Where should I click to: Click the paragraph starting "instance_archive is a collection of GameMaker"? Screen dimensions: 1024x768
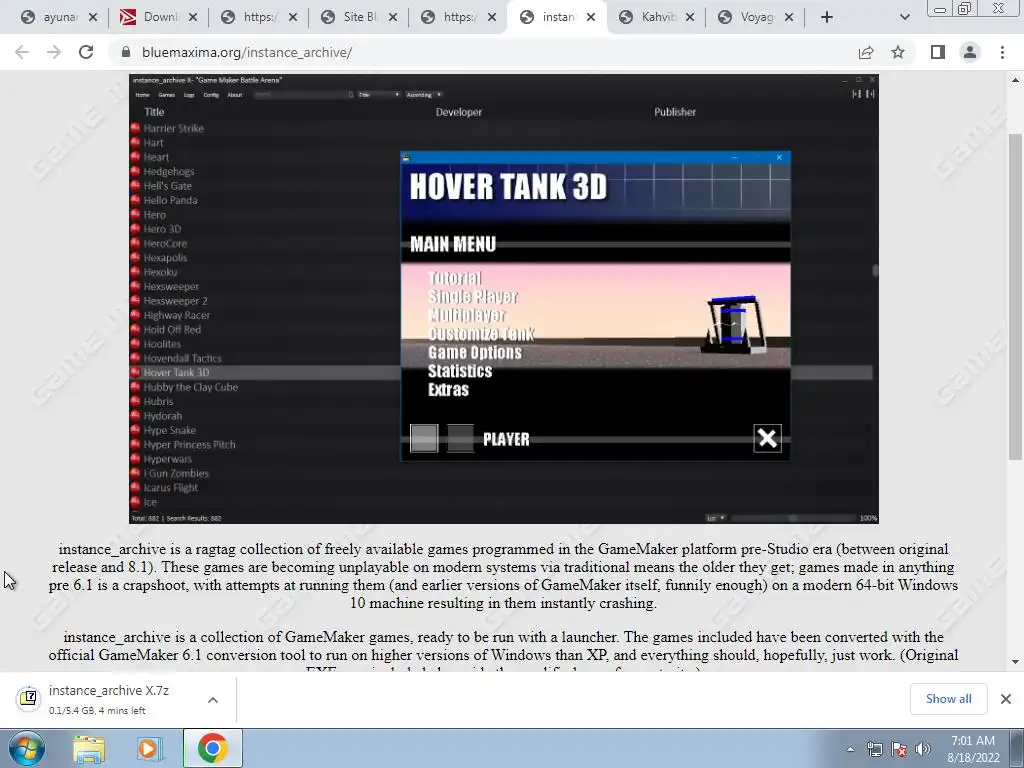(x=504, y=654)
